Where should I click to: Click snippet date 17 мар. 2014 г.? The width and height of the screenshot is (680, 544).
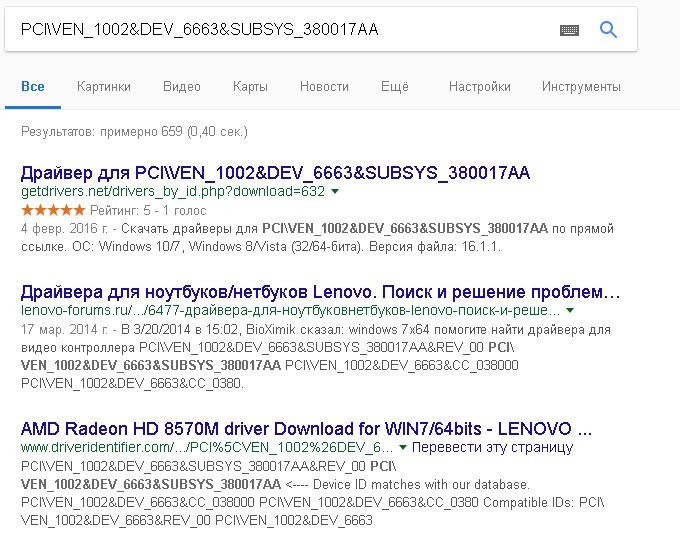pos(65,330)
